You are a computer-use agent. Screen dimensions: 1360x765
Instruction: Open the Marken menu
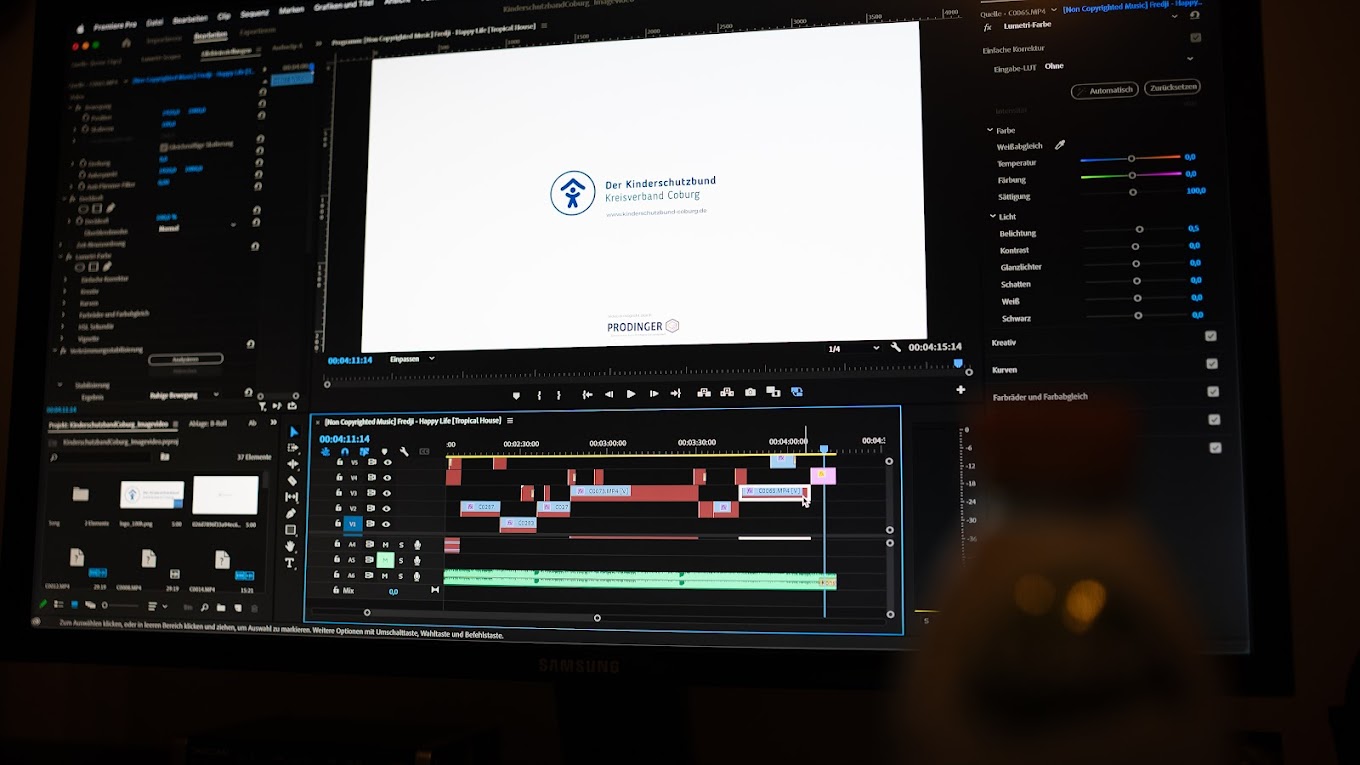pos(291,11)
